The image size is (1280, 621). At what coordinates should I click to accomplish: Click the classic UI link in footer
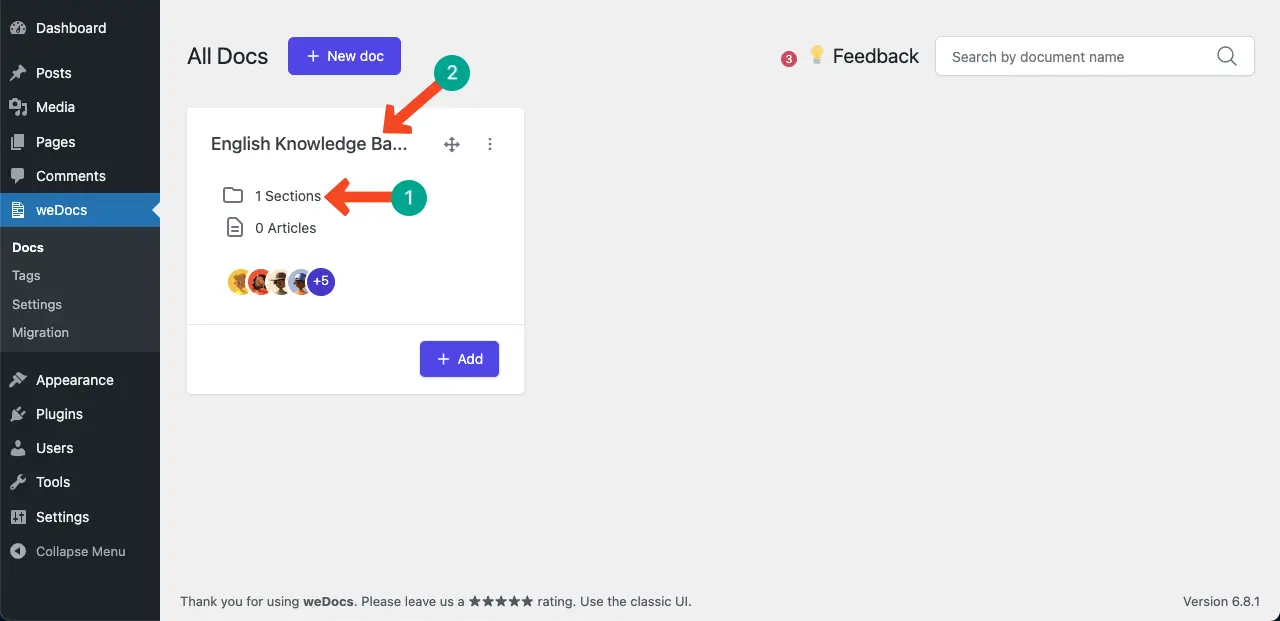653,602
